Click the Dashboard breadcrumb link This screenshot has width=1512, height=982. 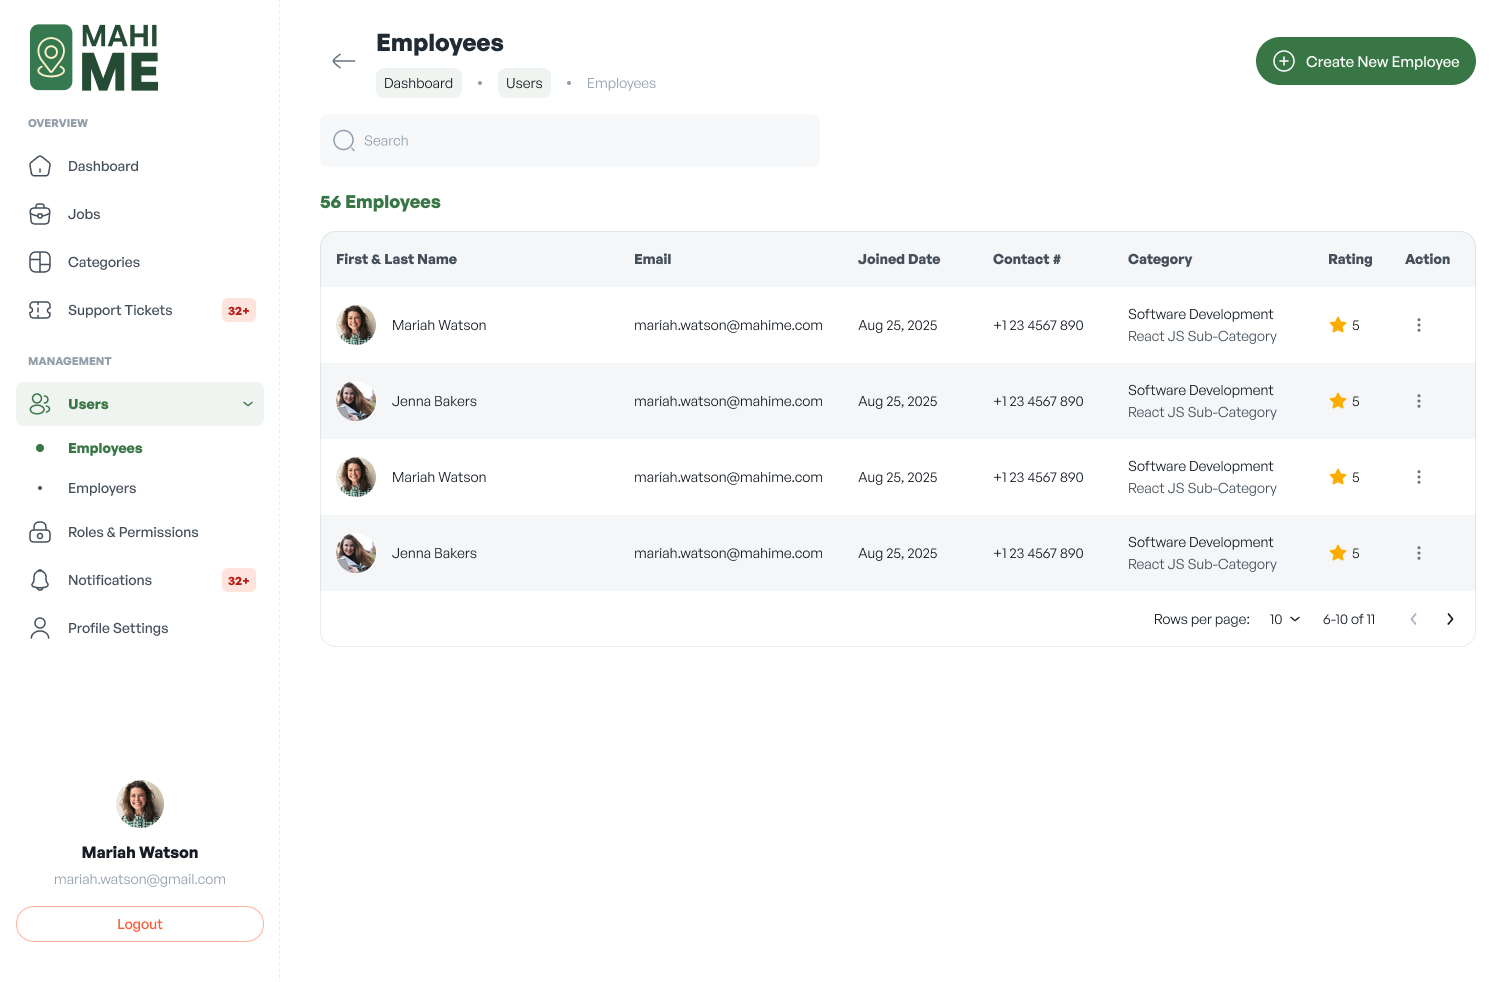click(x=418, y=83)
